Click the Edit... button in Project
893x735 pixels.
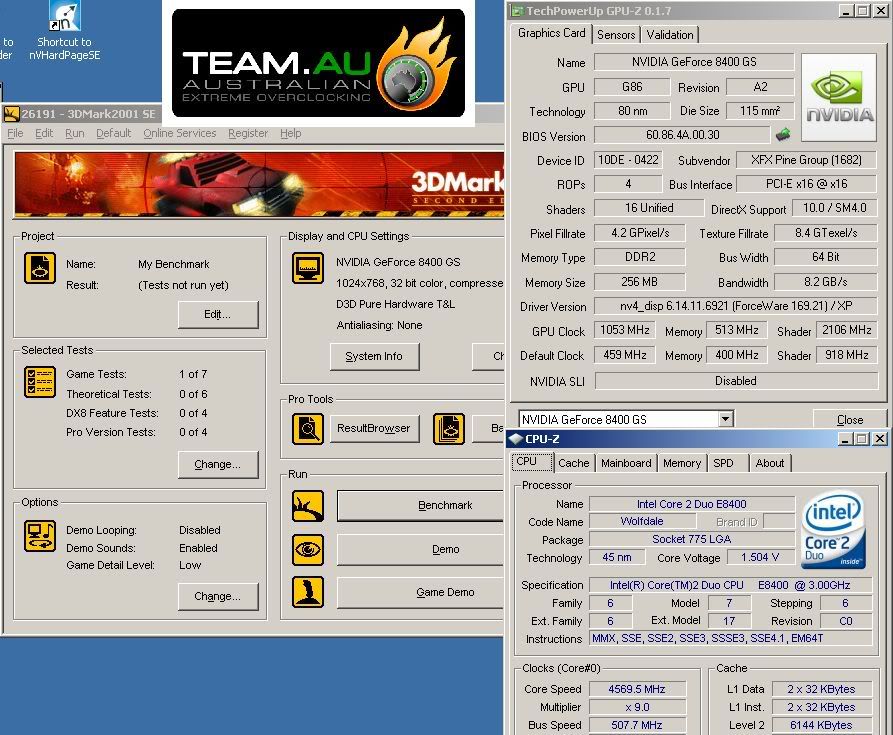pyautogui.click(x=218, y=314)
